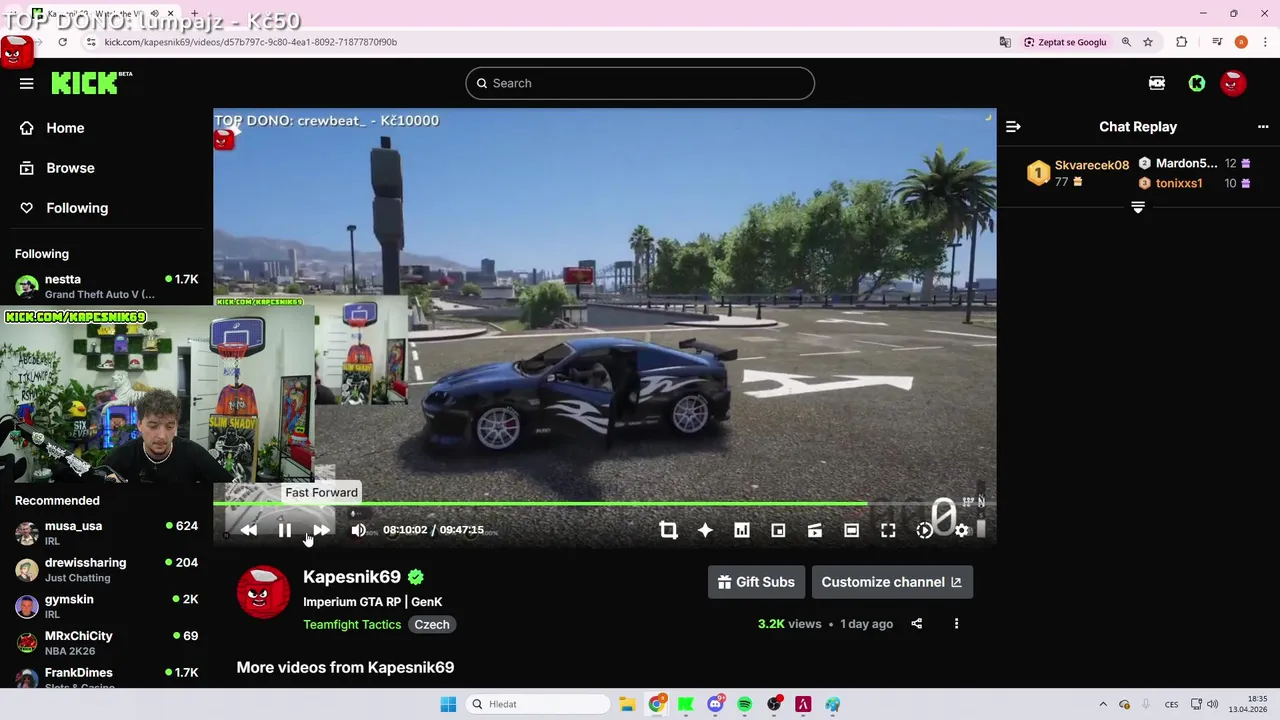Click Zeptat se Googlu button
Screen dimensions: 1280x720
(x=1065, y=42)
